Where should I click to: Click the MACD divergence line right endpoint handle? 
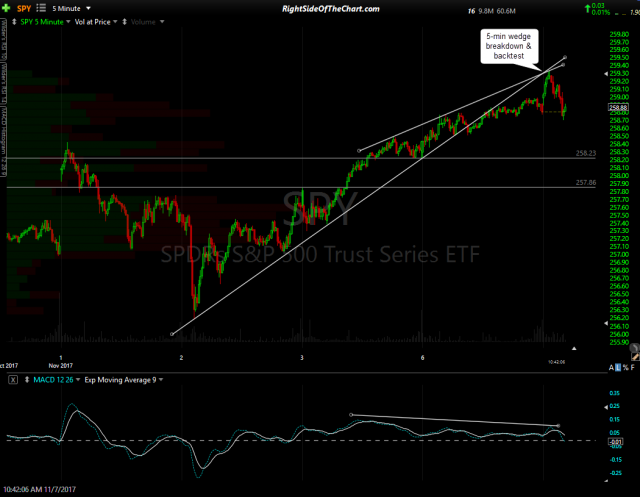coord(558,426)
